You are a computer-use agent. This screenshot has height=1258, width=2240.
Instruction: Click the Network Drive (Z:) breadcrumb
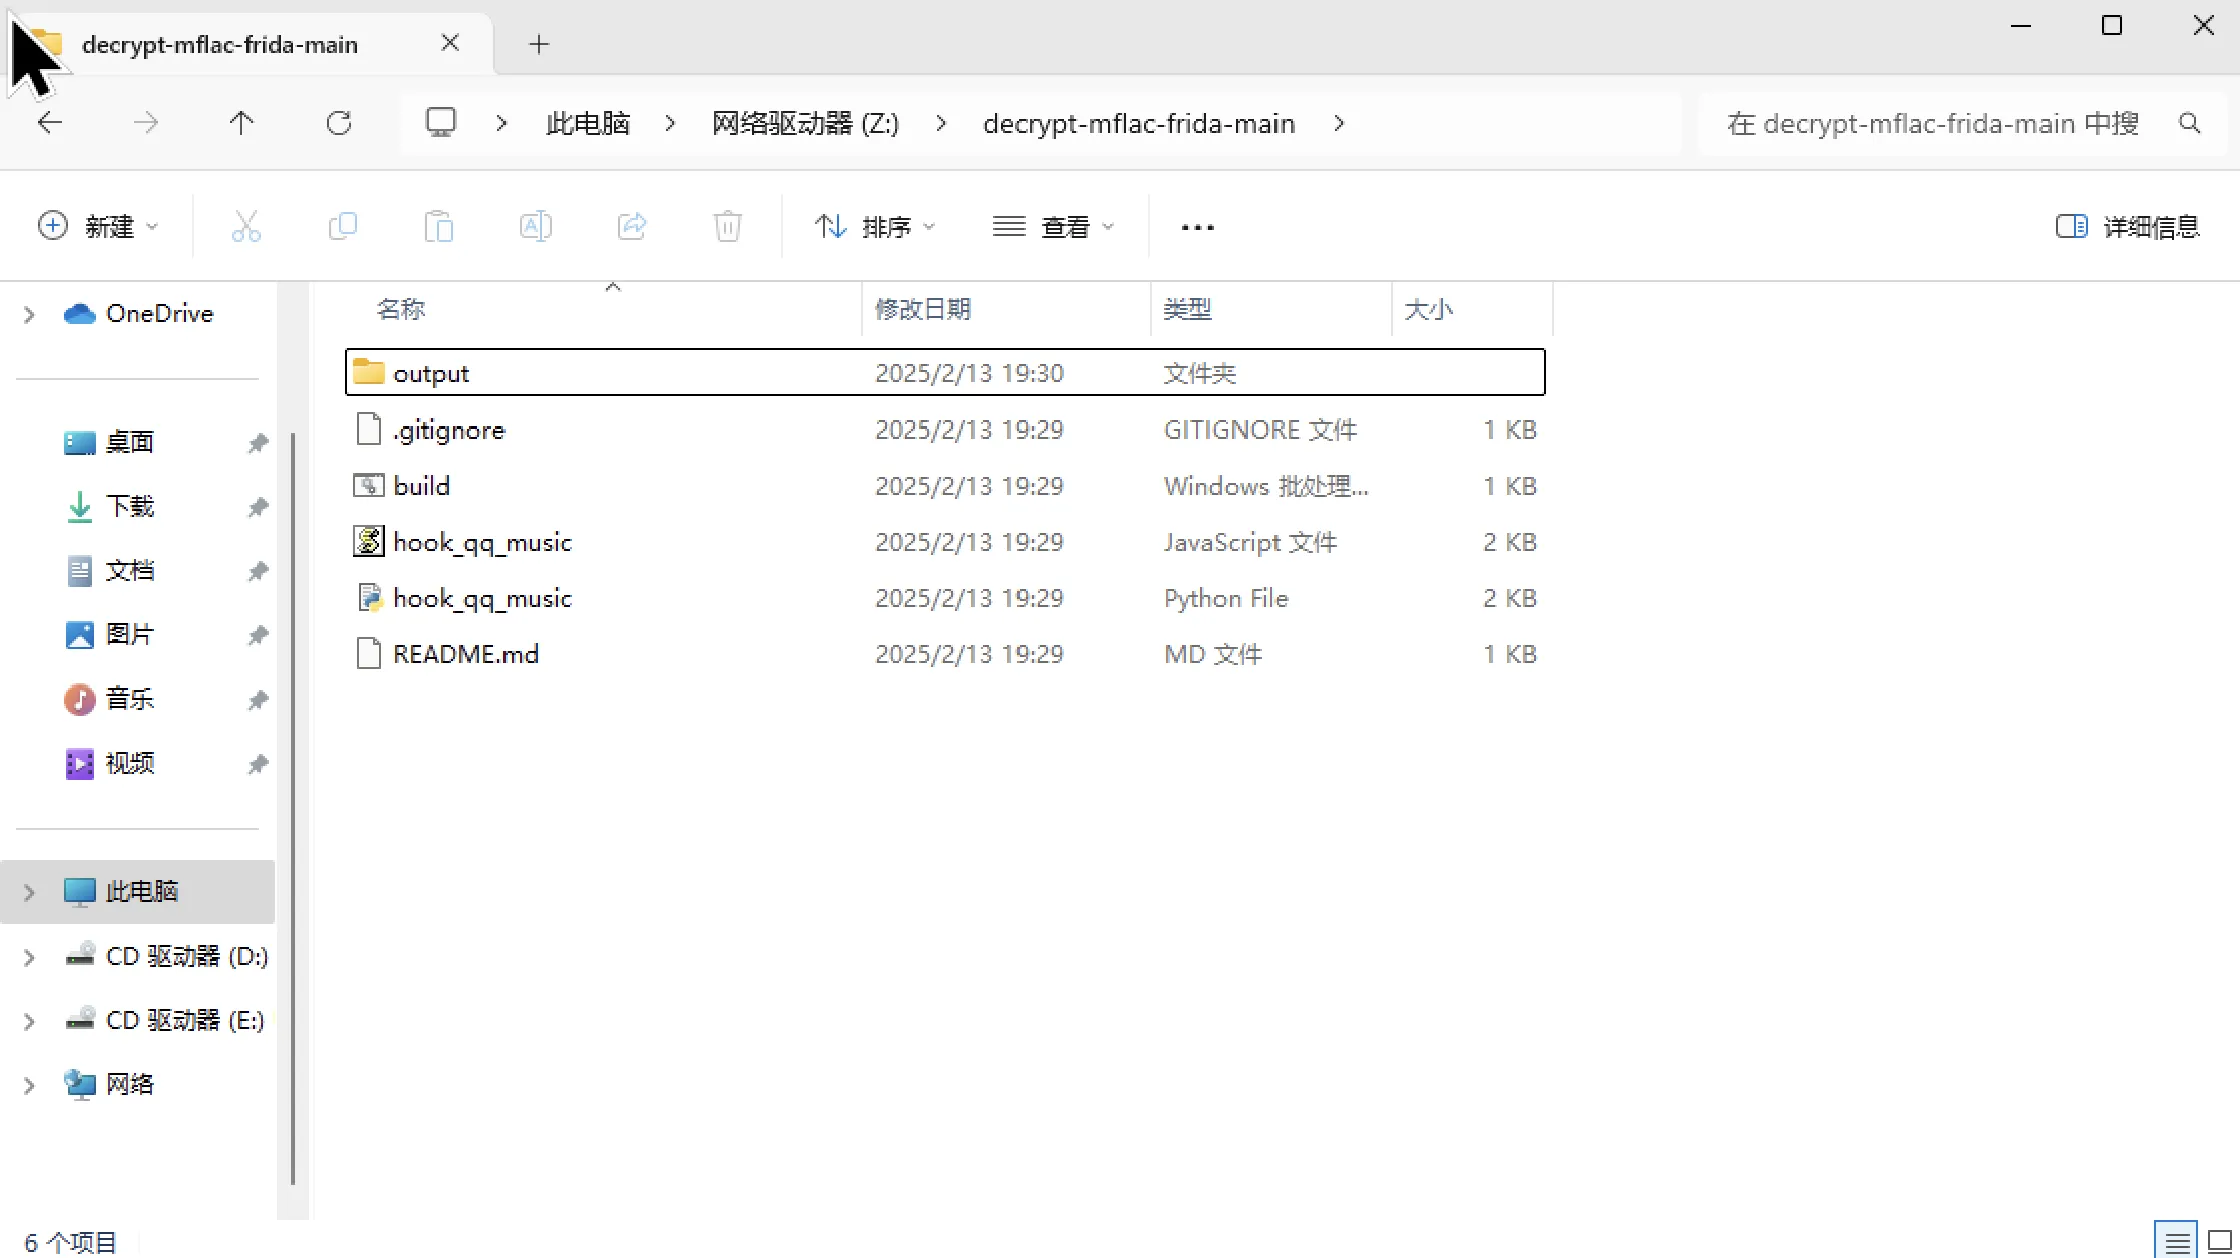(x=805, y=123)
